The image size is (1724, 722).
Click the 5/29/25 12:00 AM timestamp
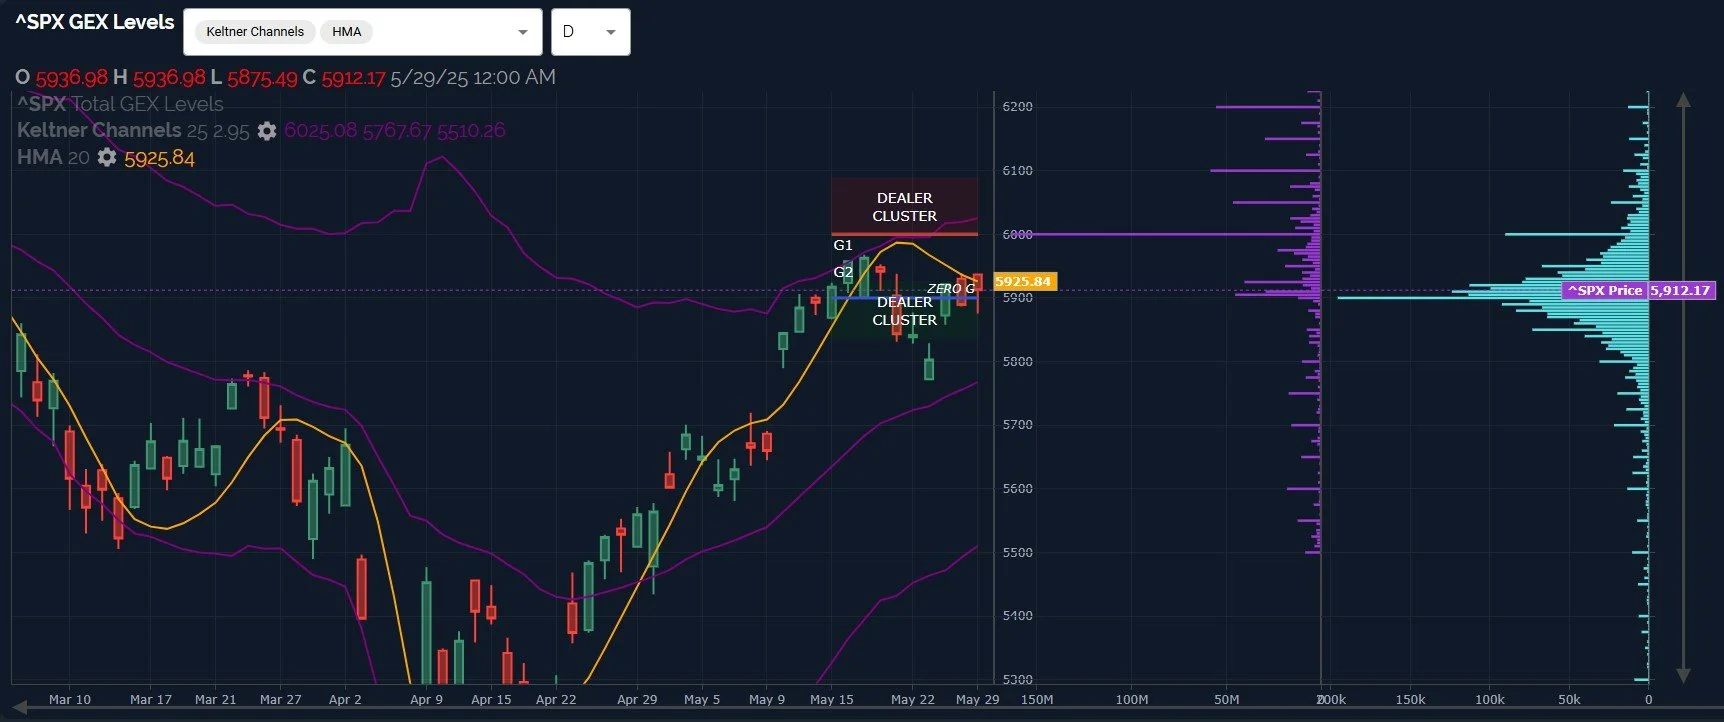point(473,77)
